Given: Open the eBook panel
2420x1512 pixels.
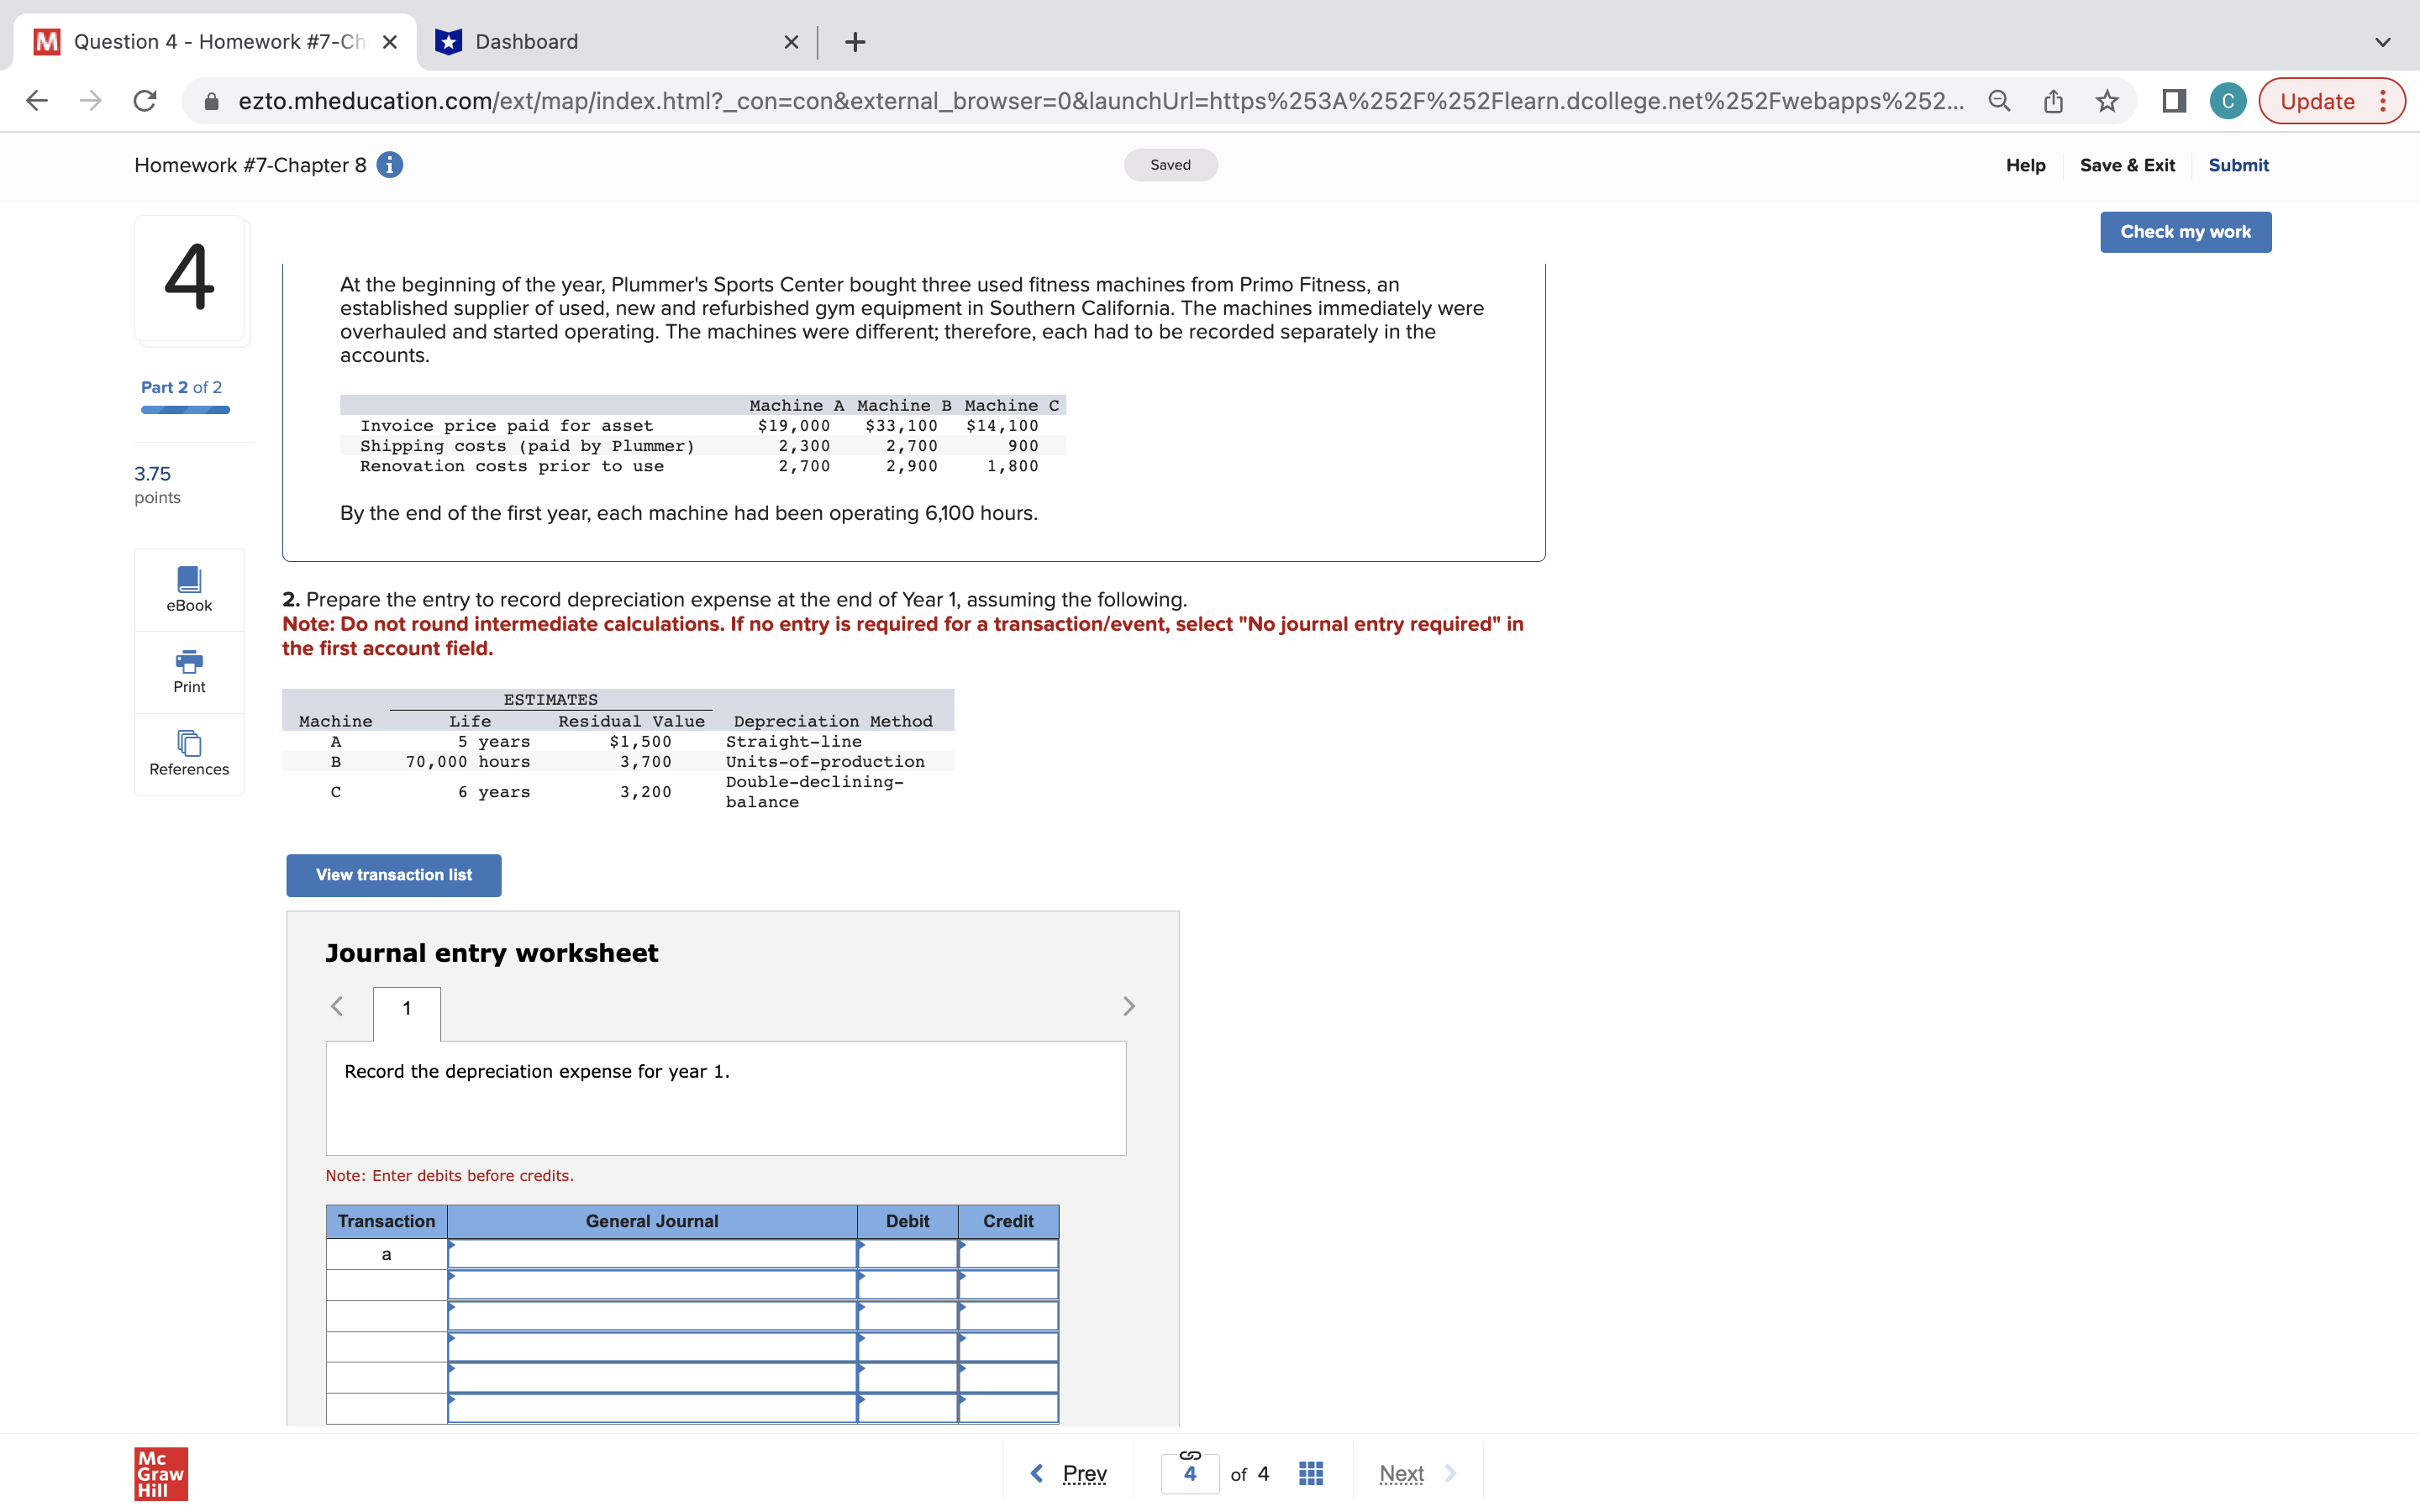Looking at the screenshot, I should 189,588.
